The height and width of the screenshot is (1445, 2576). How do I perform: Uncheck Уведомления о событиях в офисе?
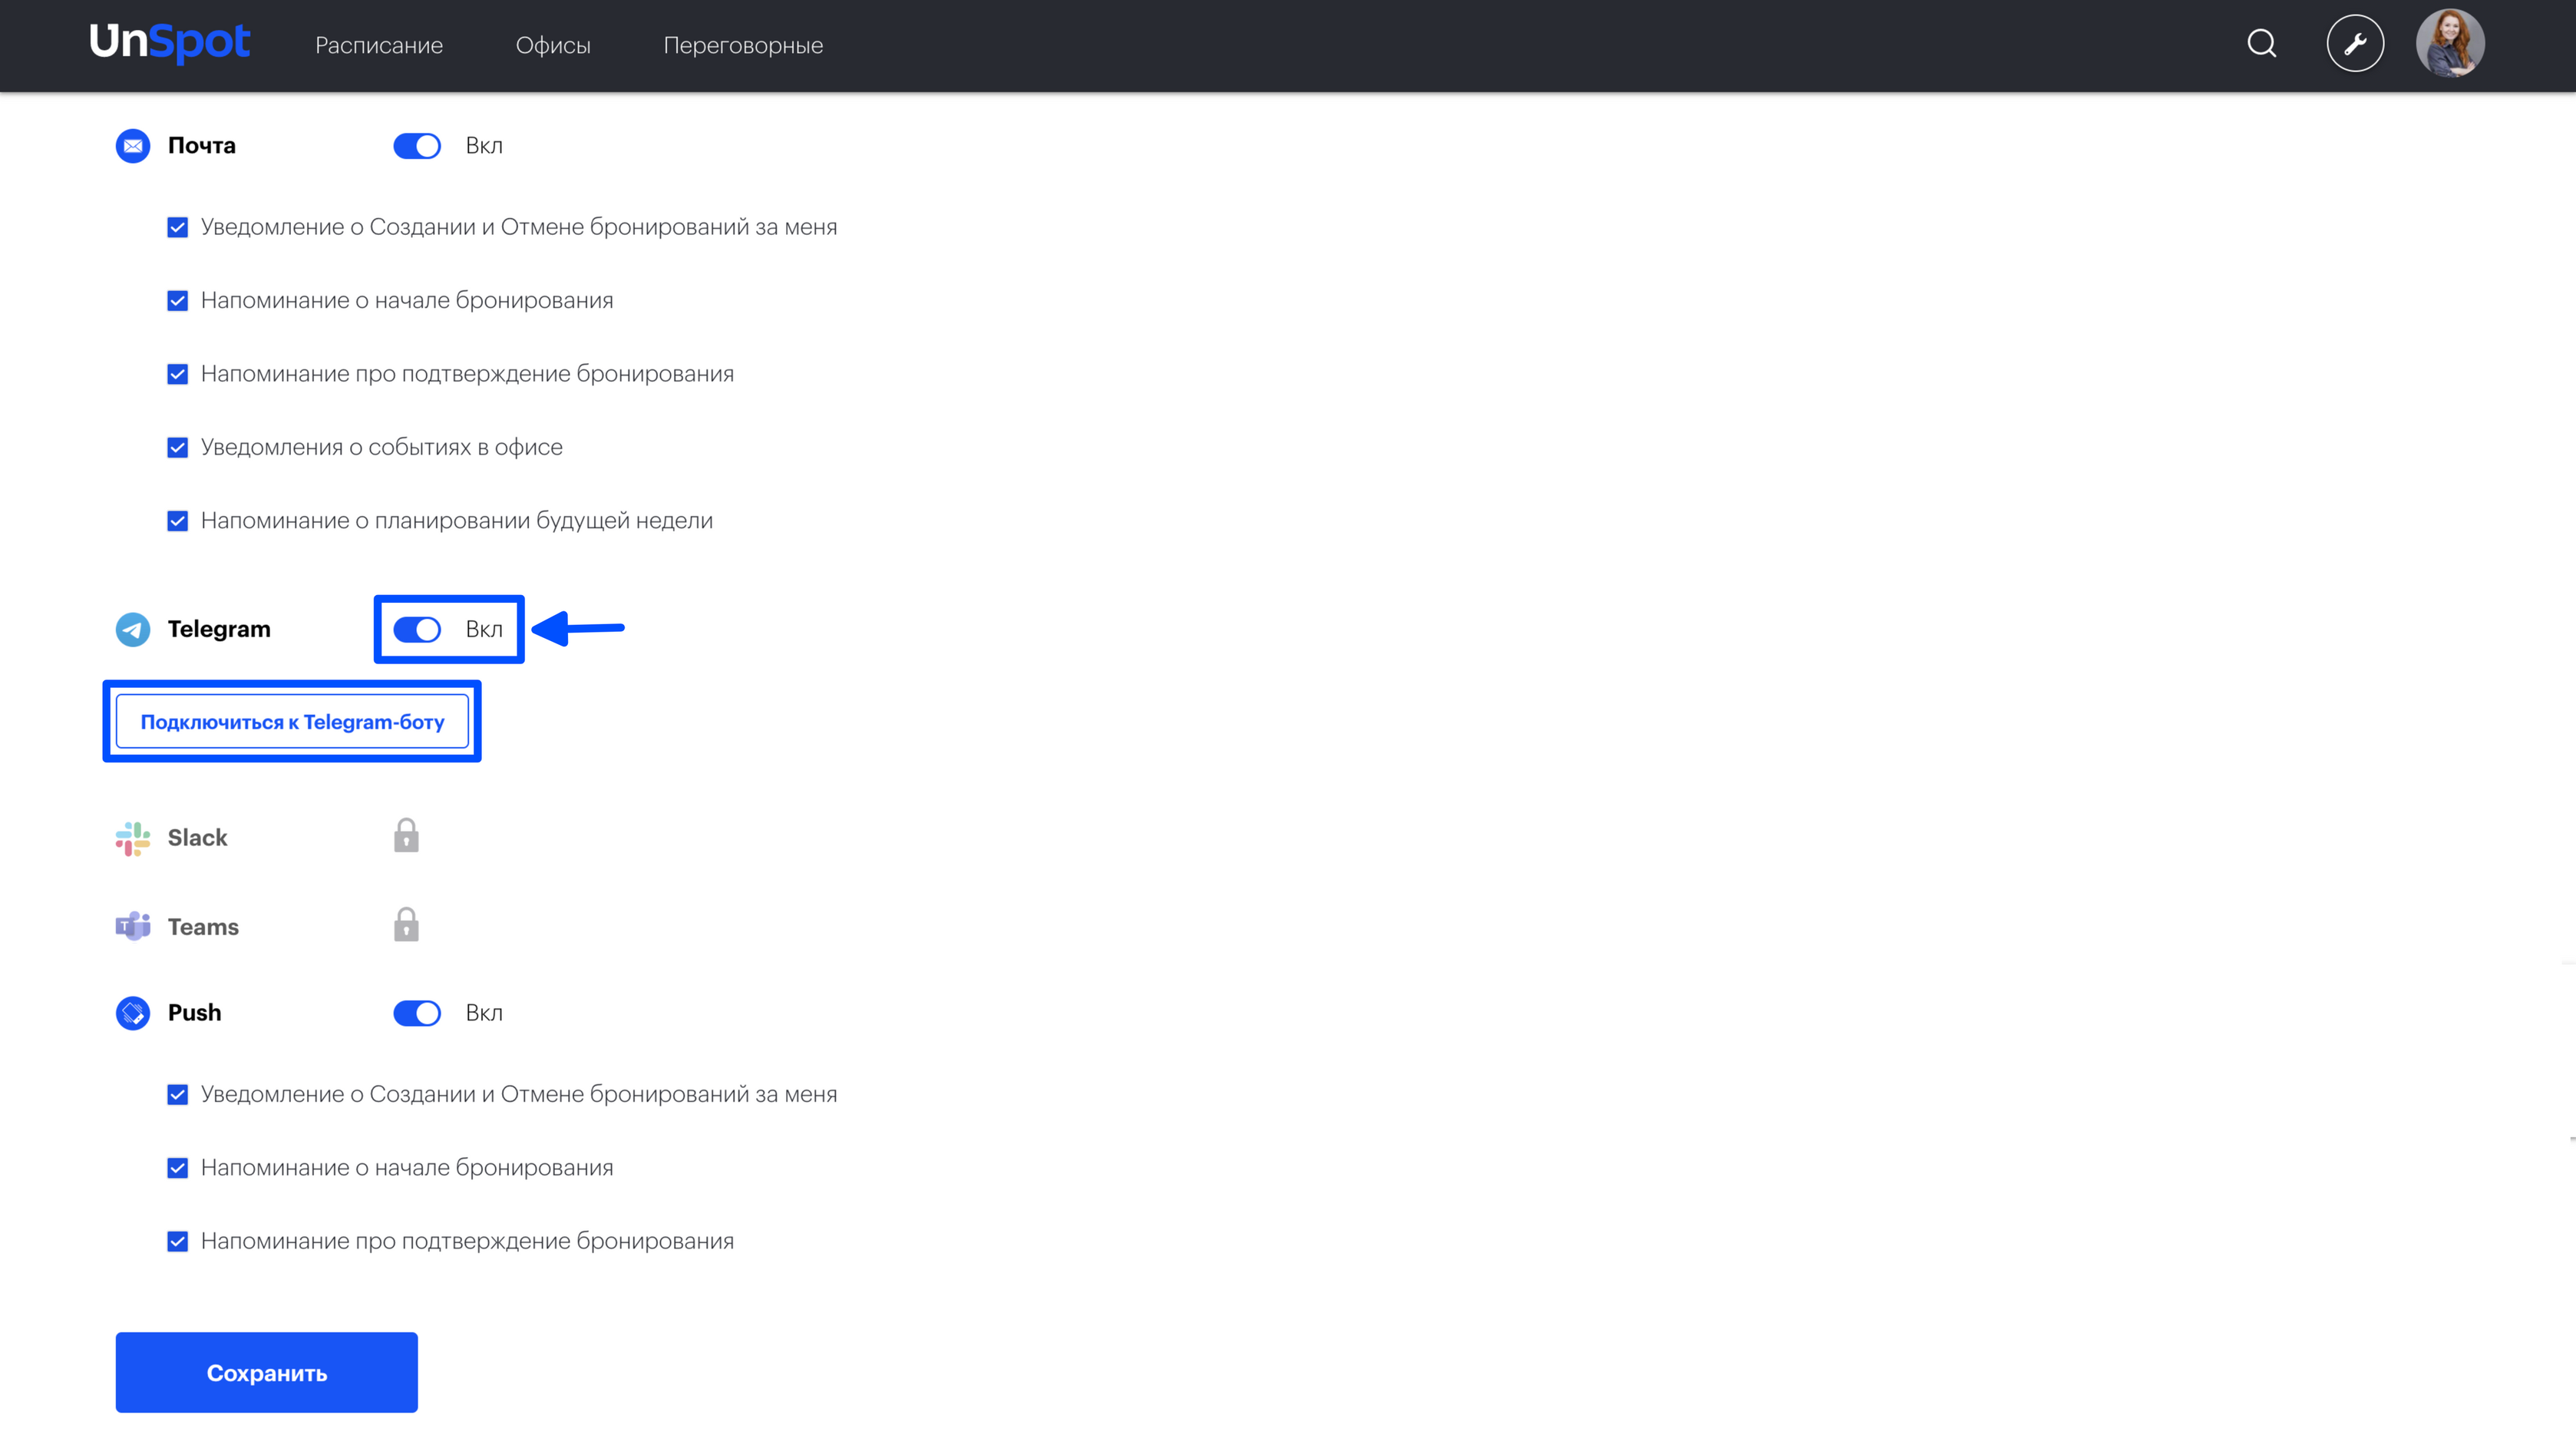(177, 448)
